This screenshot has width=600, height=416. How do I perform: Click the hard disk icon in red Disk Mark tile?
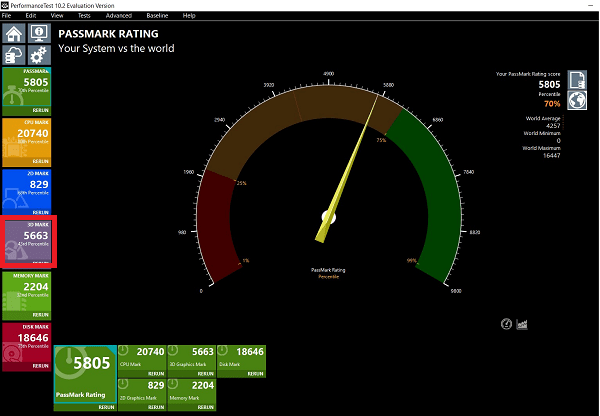tap(13, 352)
